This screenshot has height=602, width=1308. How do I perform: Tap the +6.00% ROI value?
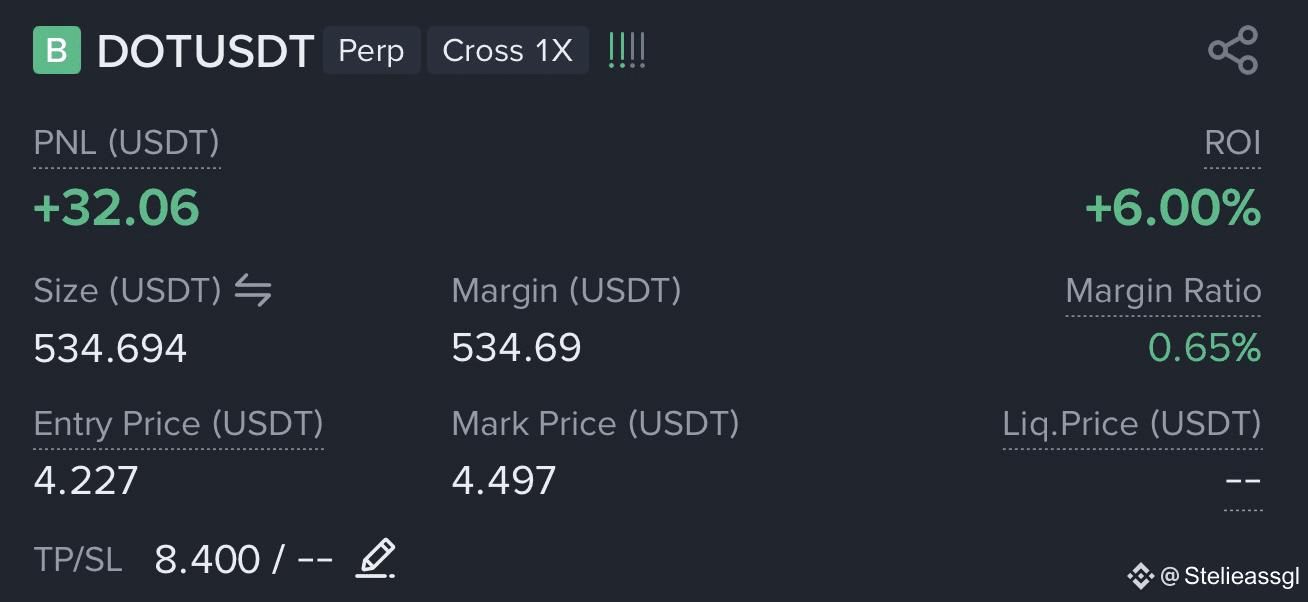click(1173, 208)
